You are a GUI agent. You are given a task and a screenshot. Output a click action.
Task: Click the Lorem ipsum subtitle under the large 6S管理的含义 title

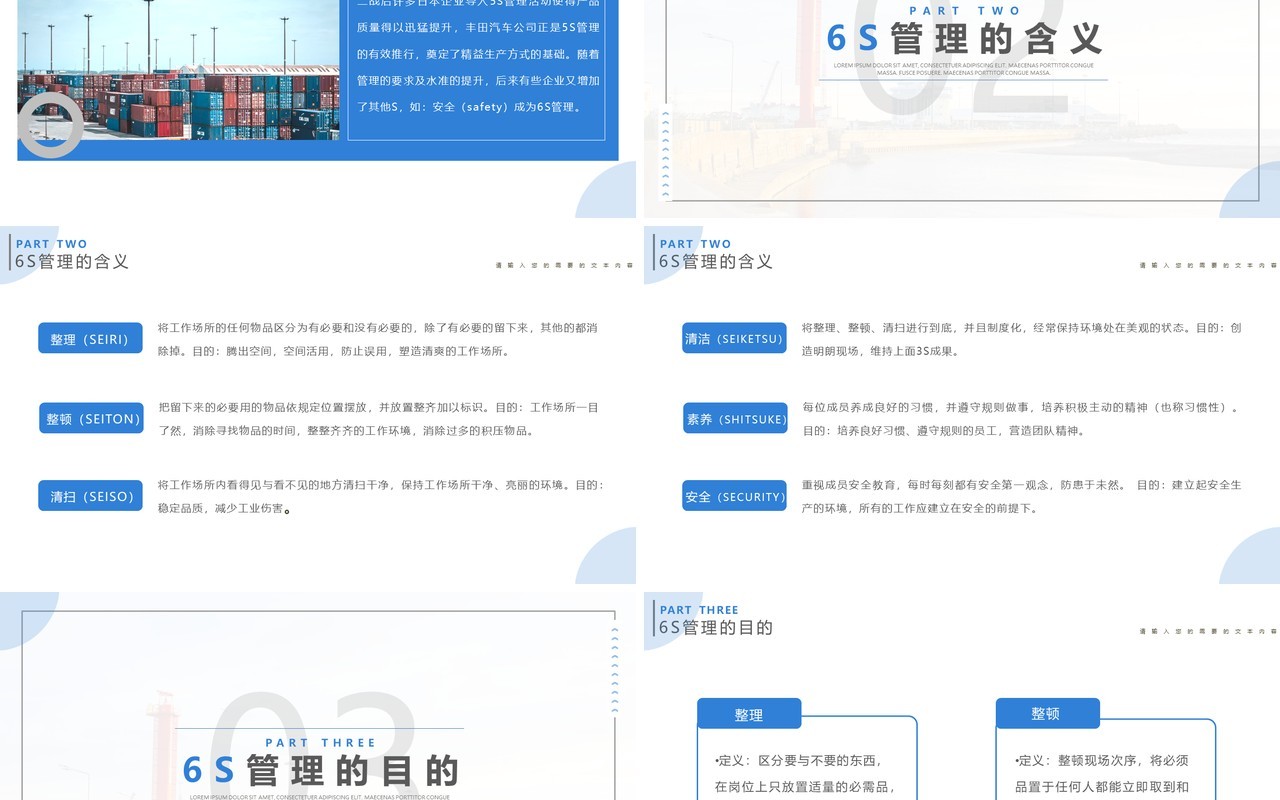964,69
